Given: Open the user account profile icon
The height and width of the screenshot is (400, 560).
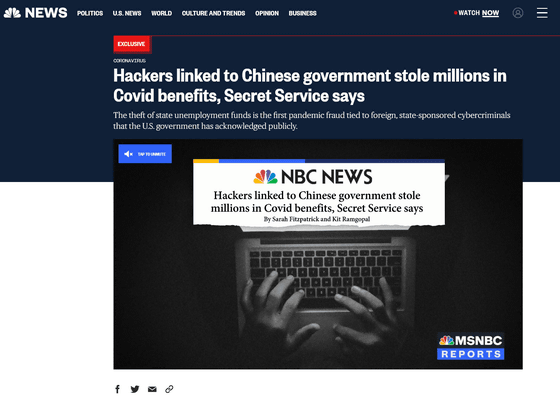Looking at the screenshot, I should coord(518,13).
